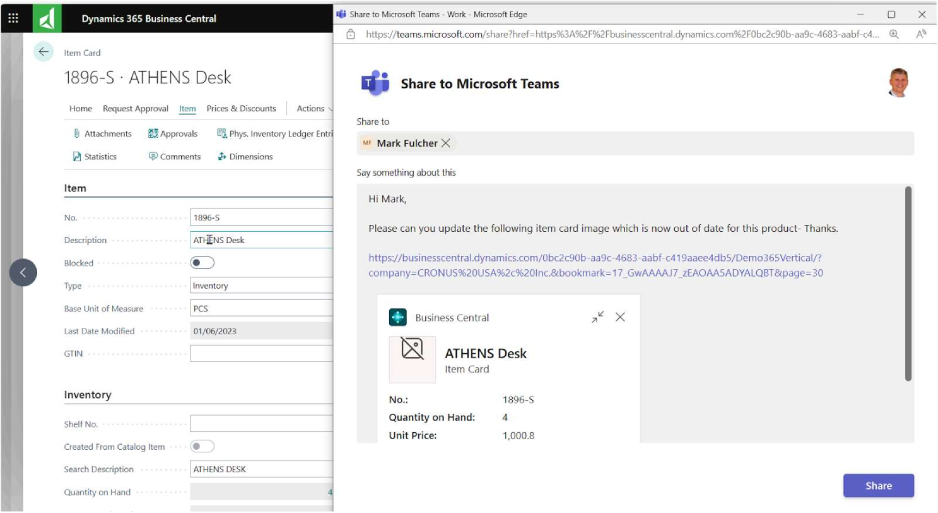Click the Business Central app icon in card
This screenshot has width=938, height=513.
pos(398,317)
